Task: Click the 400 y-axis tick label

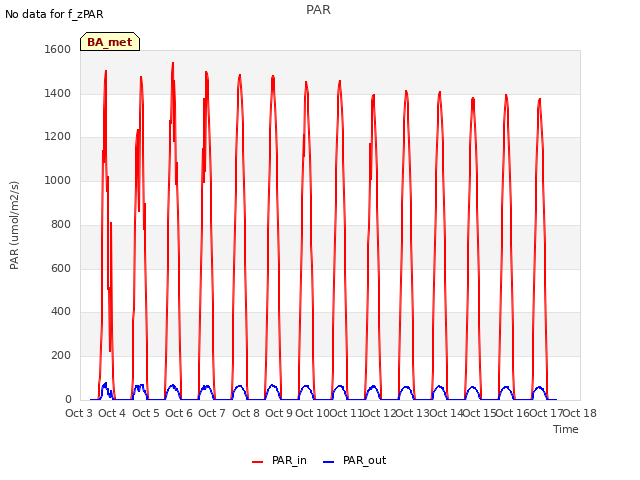Action: coord(61,312)
